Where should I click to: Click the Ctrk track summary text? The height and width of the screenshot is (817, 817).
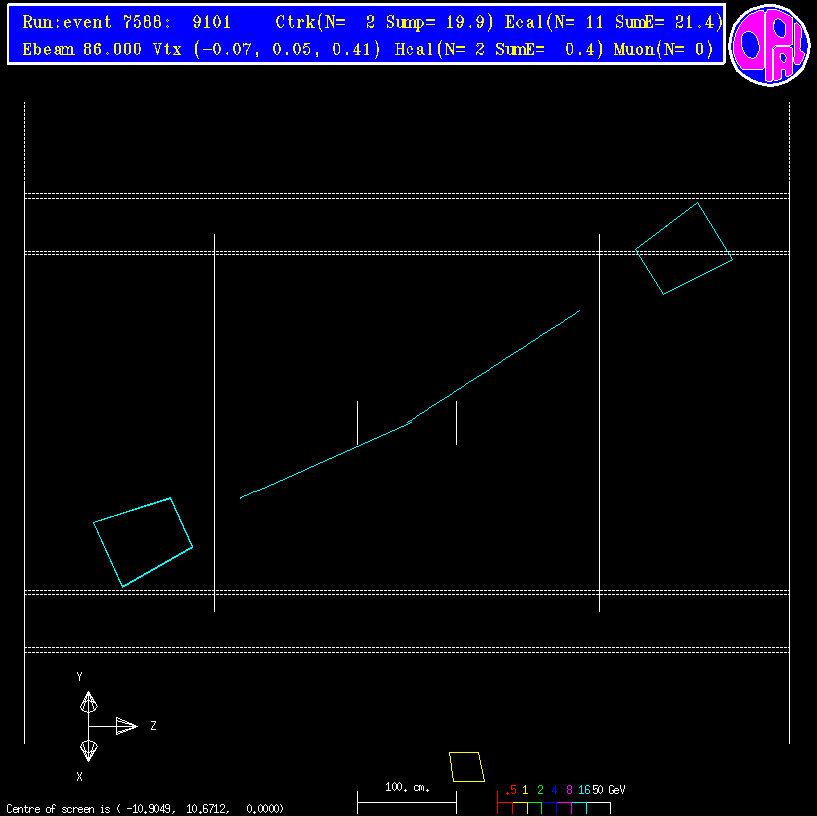pyautogui.click(x=384, y=22)
